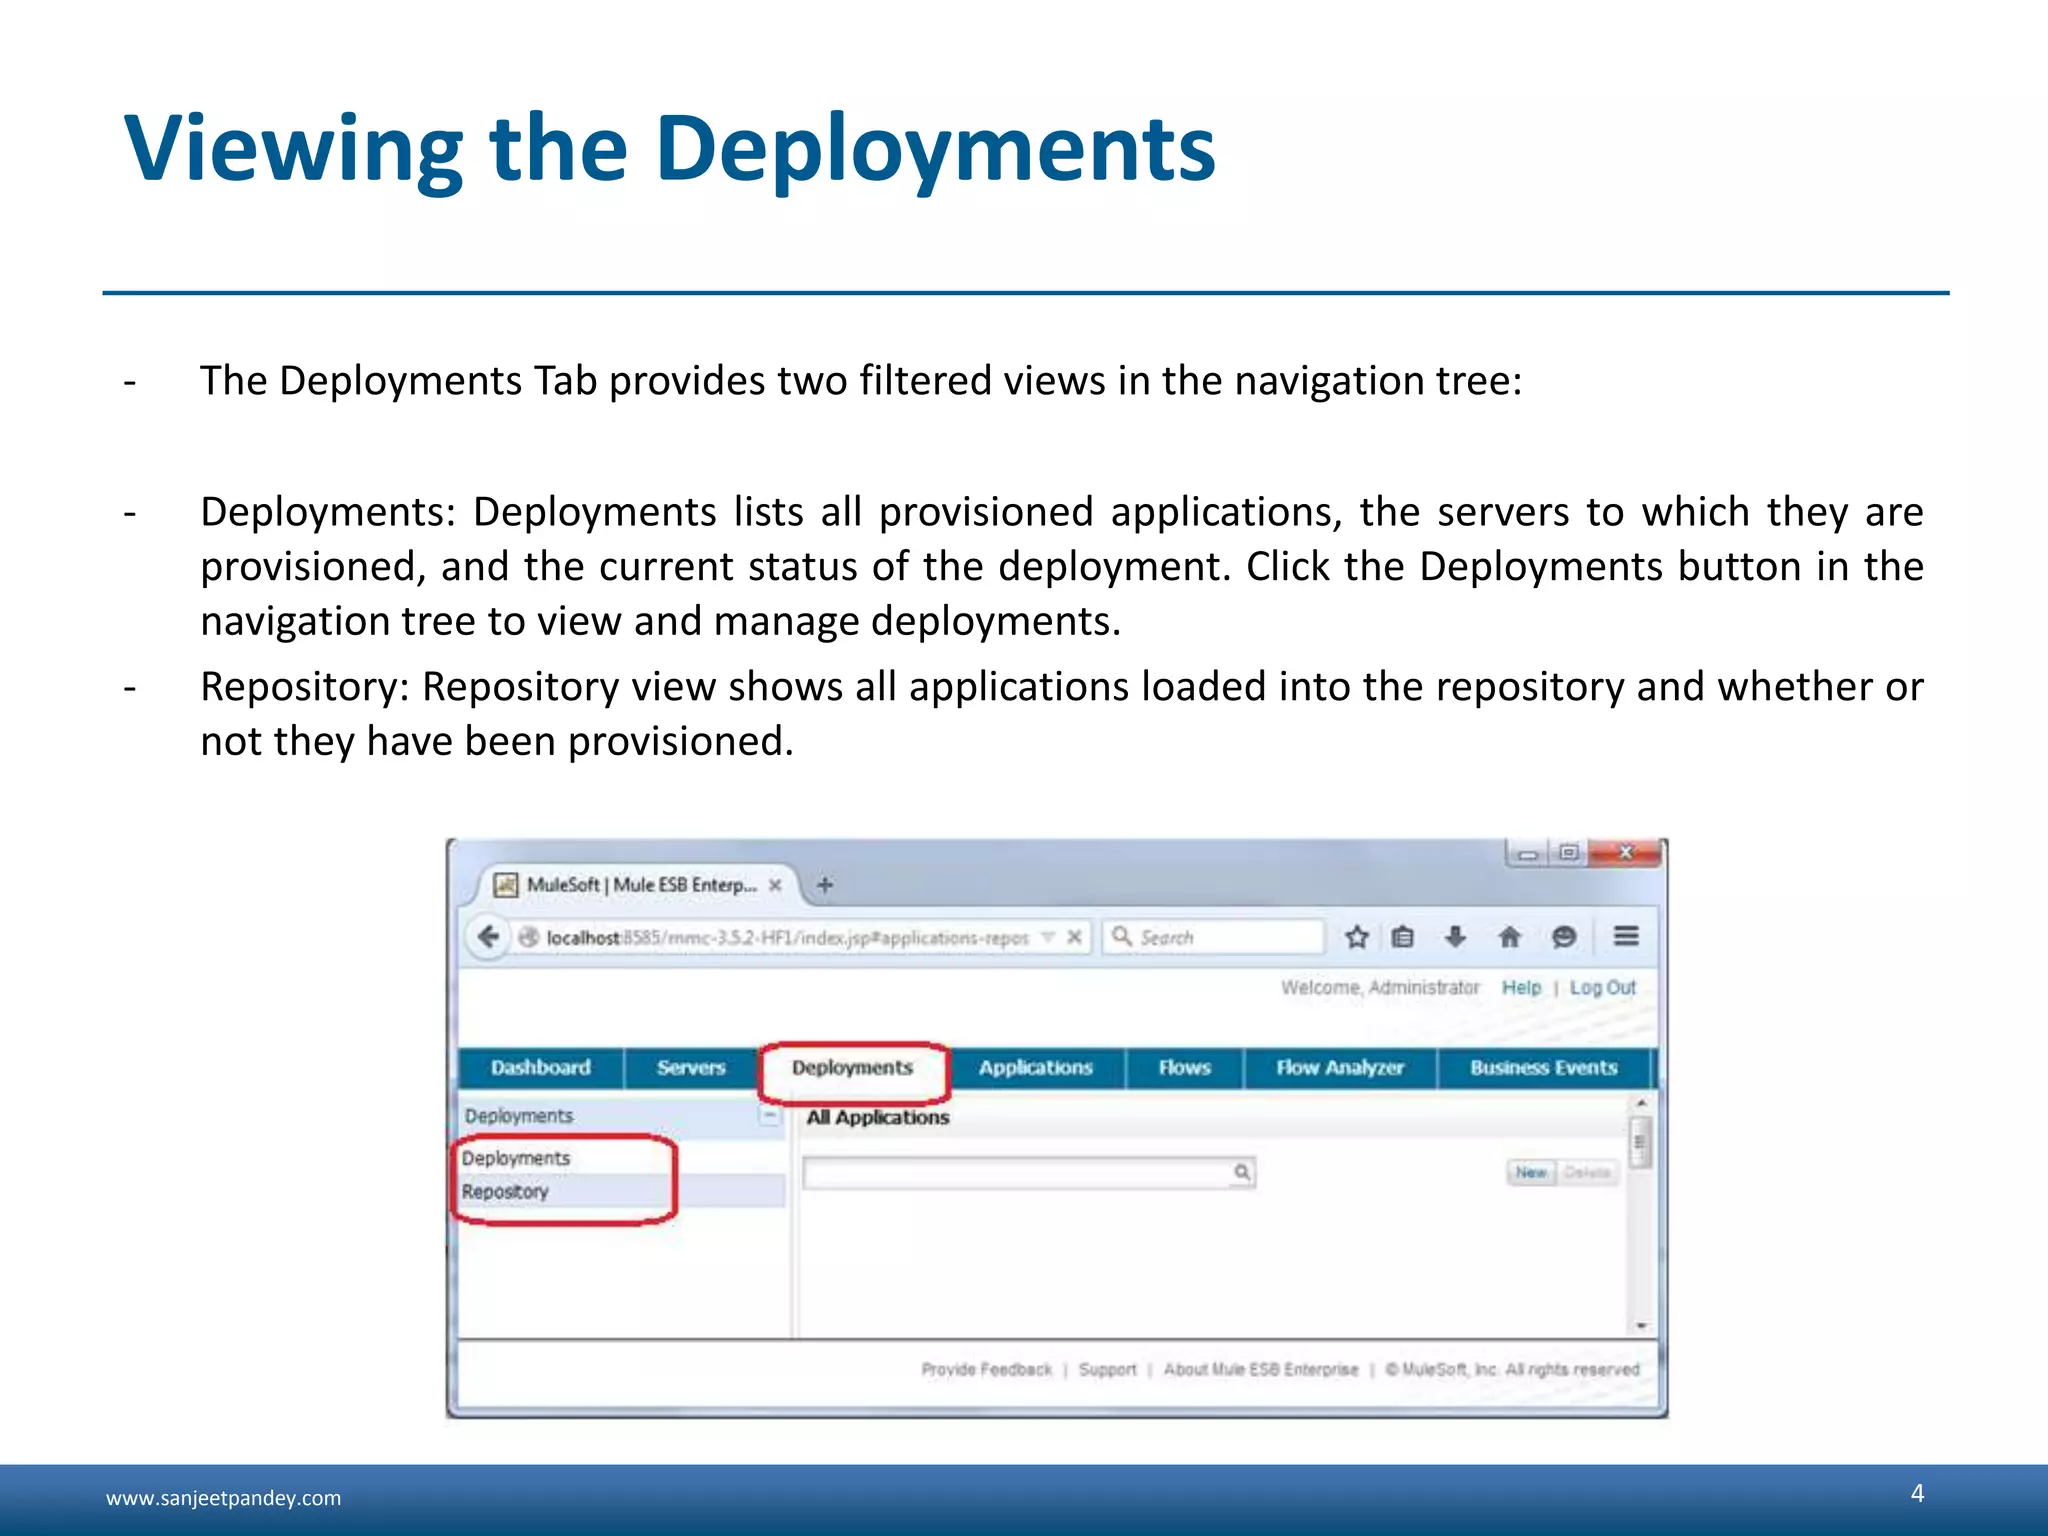
Task: Open the address bar history dropdown arrow
Action: click(1048, 937)
